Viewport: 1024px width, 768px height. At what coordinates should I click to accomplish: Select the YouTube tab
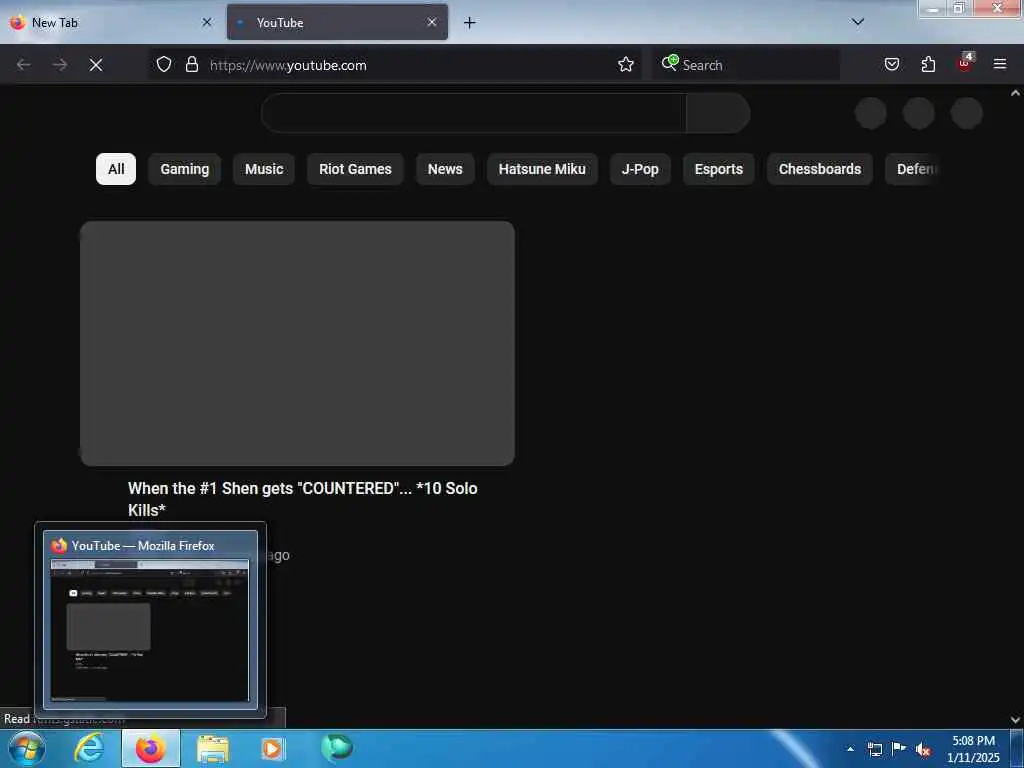[x=337, y=22]
